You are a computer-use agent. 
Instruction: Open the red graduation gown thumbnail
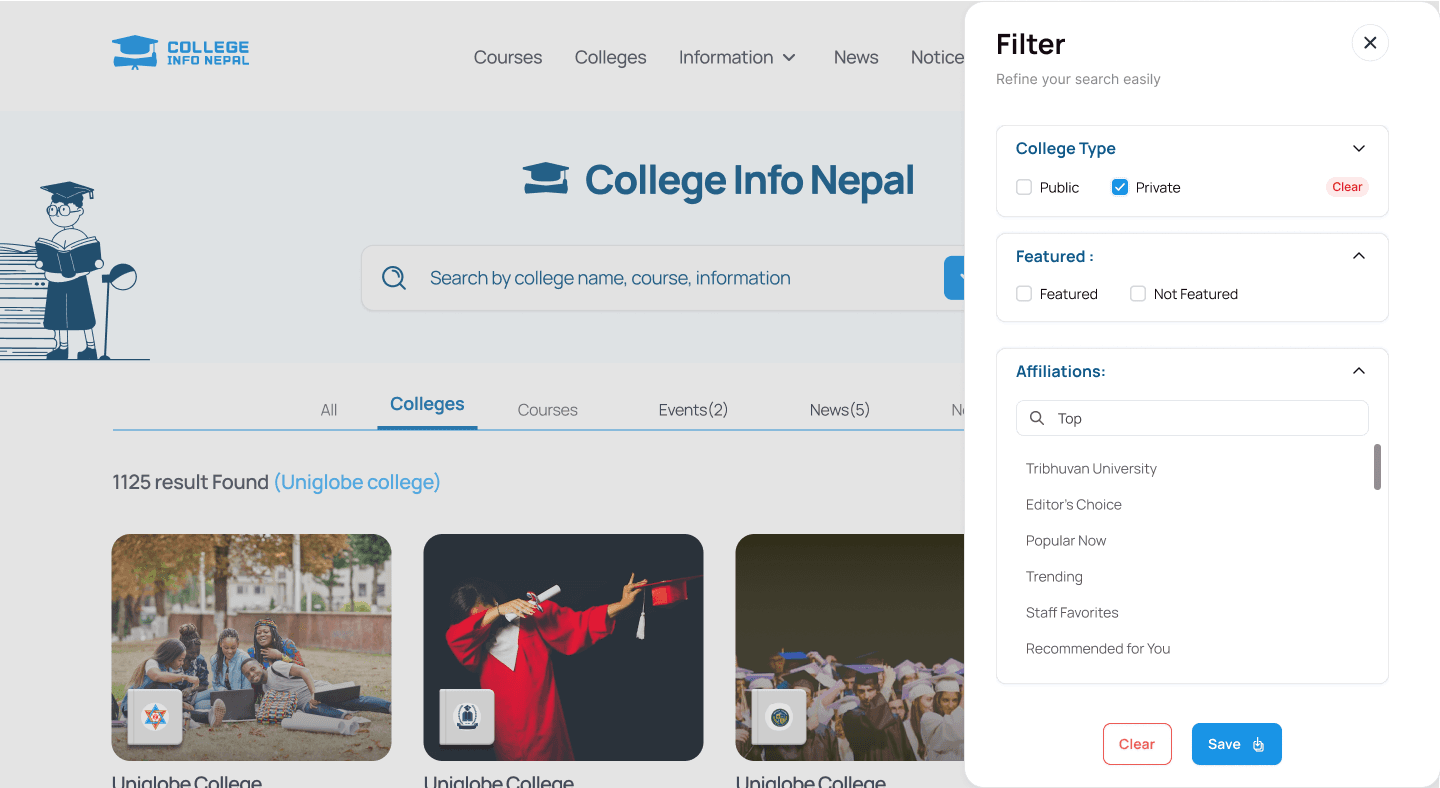click(x=563, y=647)
